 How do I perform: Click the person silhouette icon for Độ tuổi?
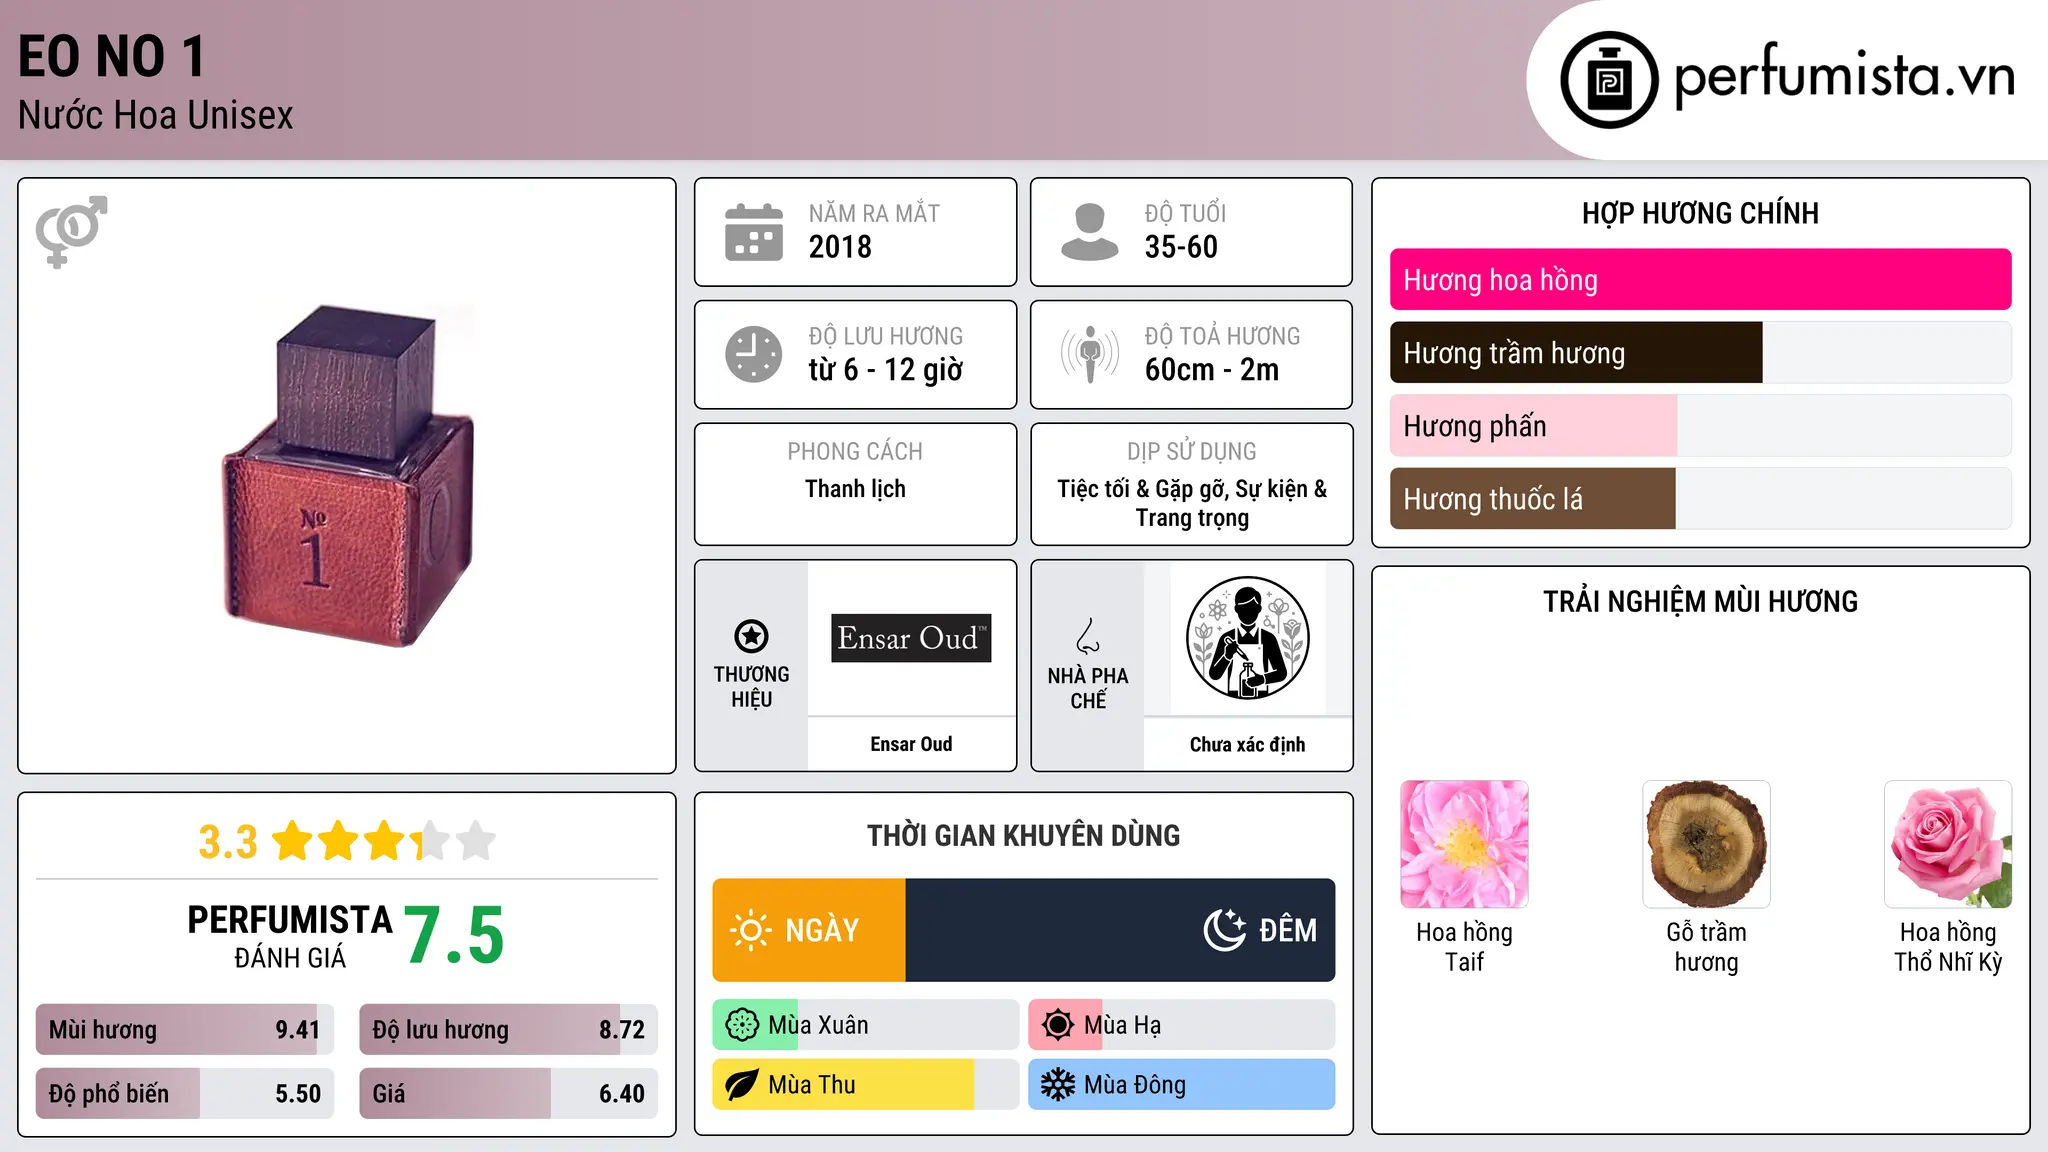tap(1089, 232)
